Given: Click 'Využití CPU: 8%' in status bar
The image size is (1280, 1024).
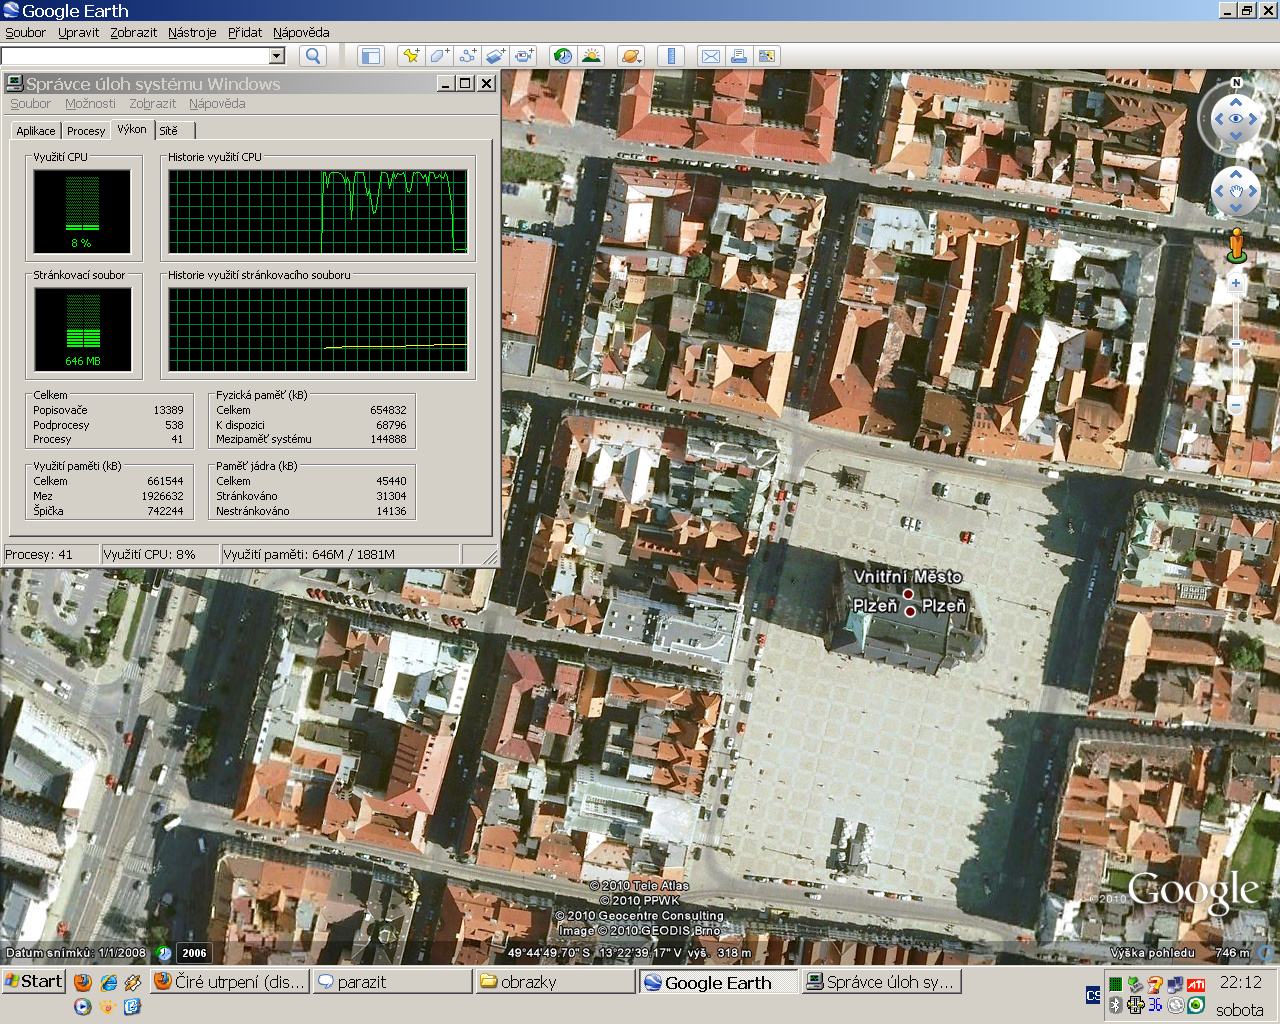Looking at the screenshot, I should click(x=149, y=554).
